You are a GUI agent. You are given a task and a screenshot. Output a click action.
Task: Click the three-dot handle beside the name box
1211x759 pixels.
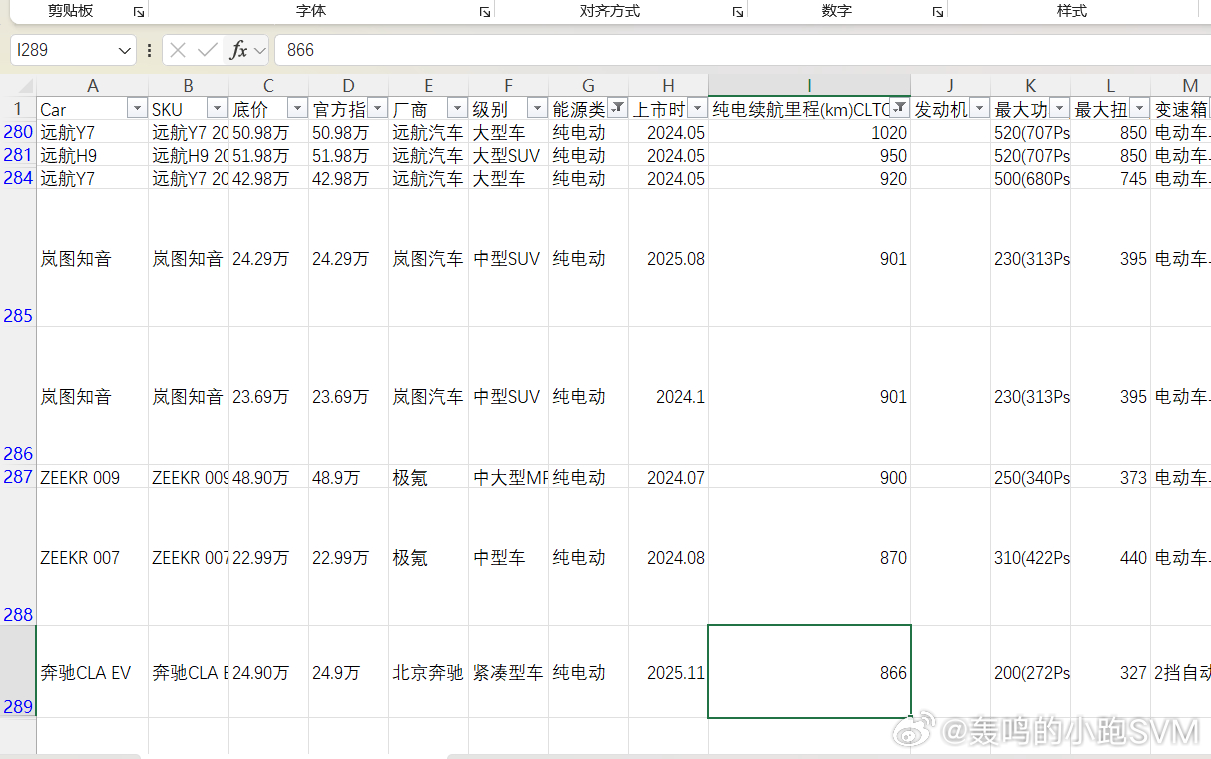click(x=149, y=50)
